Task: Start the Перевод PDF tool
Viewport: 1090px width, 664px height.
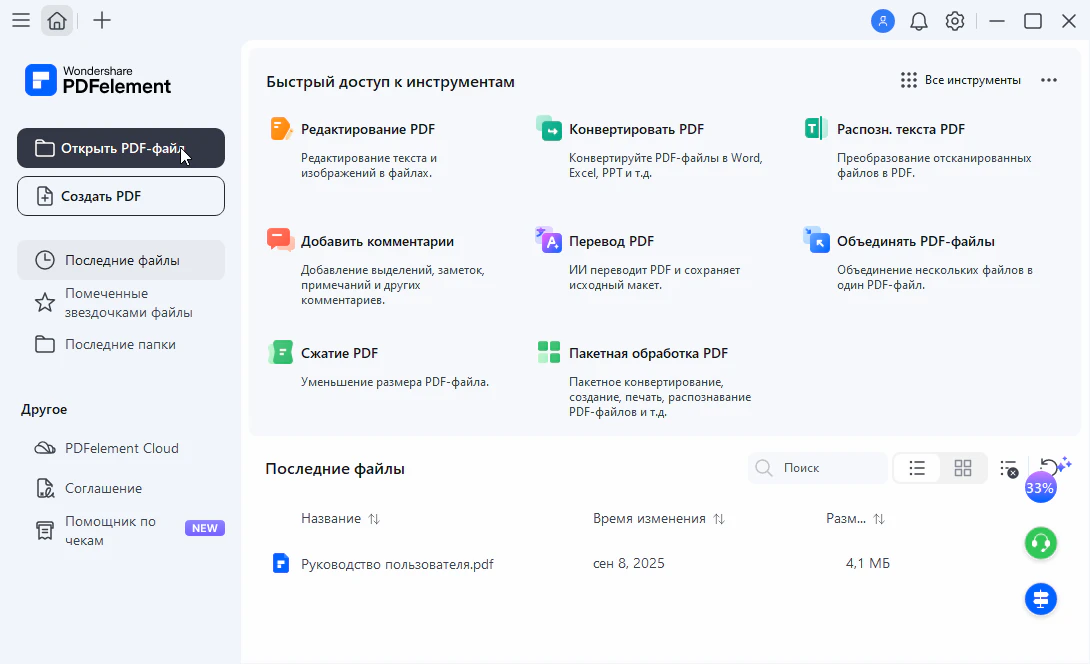Action: click(x=611, y=241)
